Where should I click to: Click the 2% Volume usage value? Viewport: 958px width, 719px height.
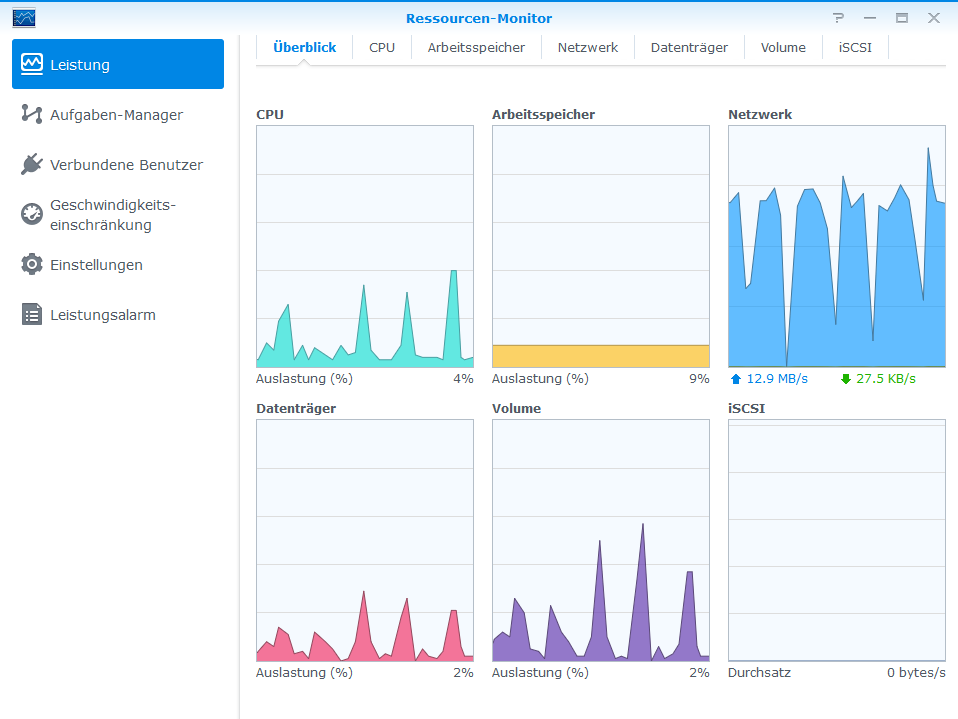(x=699, y=673)
